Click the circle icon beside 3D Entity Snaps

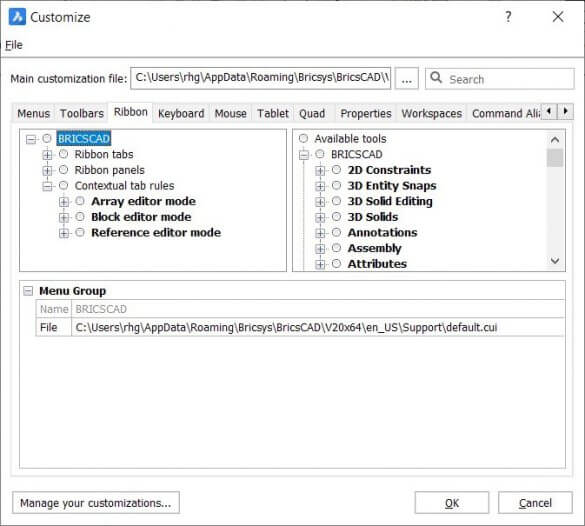coord(337,185)
